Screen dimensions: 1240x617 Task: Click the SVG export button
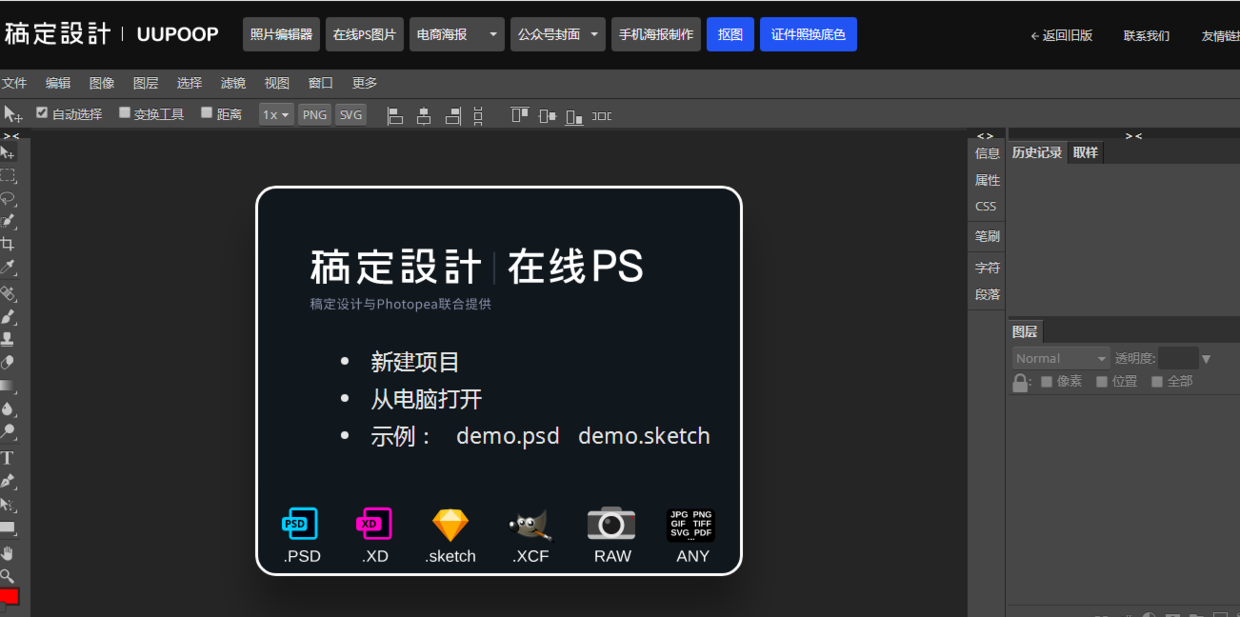351,115
